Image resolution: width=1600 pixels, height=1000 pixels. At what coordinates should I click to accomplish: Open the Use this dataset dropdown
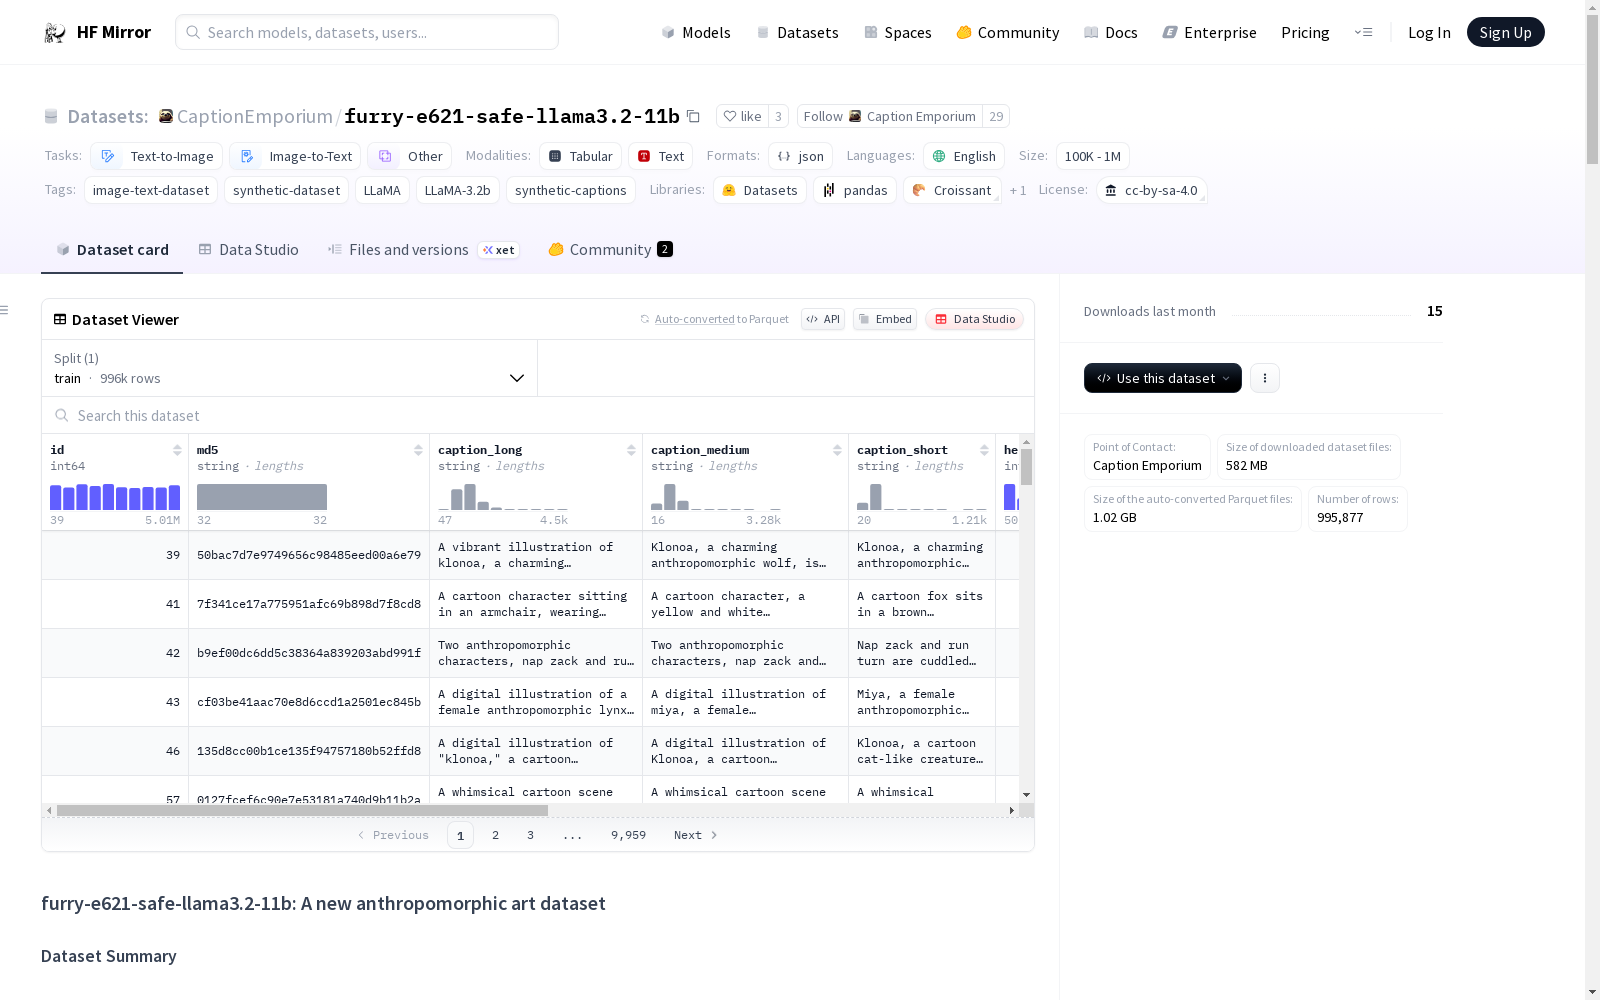1163,378
